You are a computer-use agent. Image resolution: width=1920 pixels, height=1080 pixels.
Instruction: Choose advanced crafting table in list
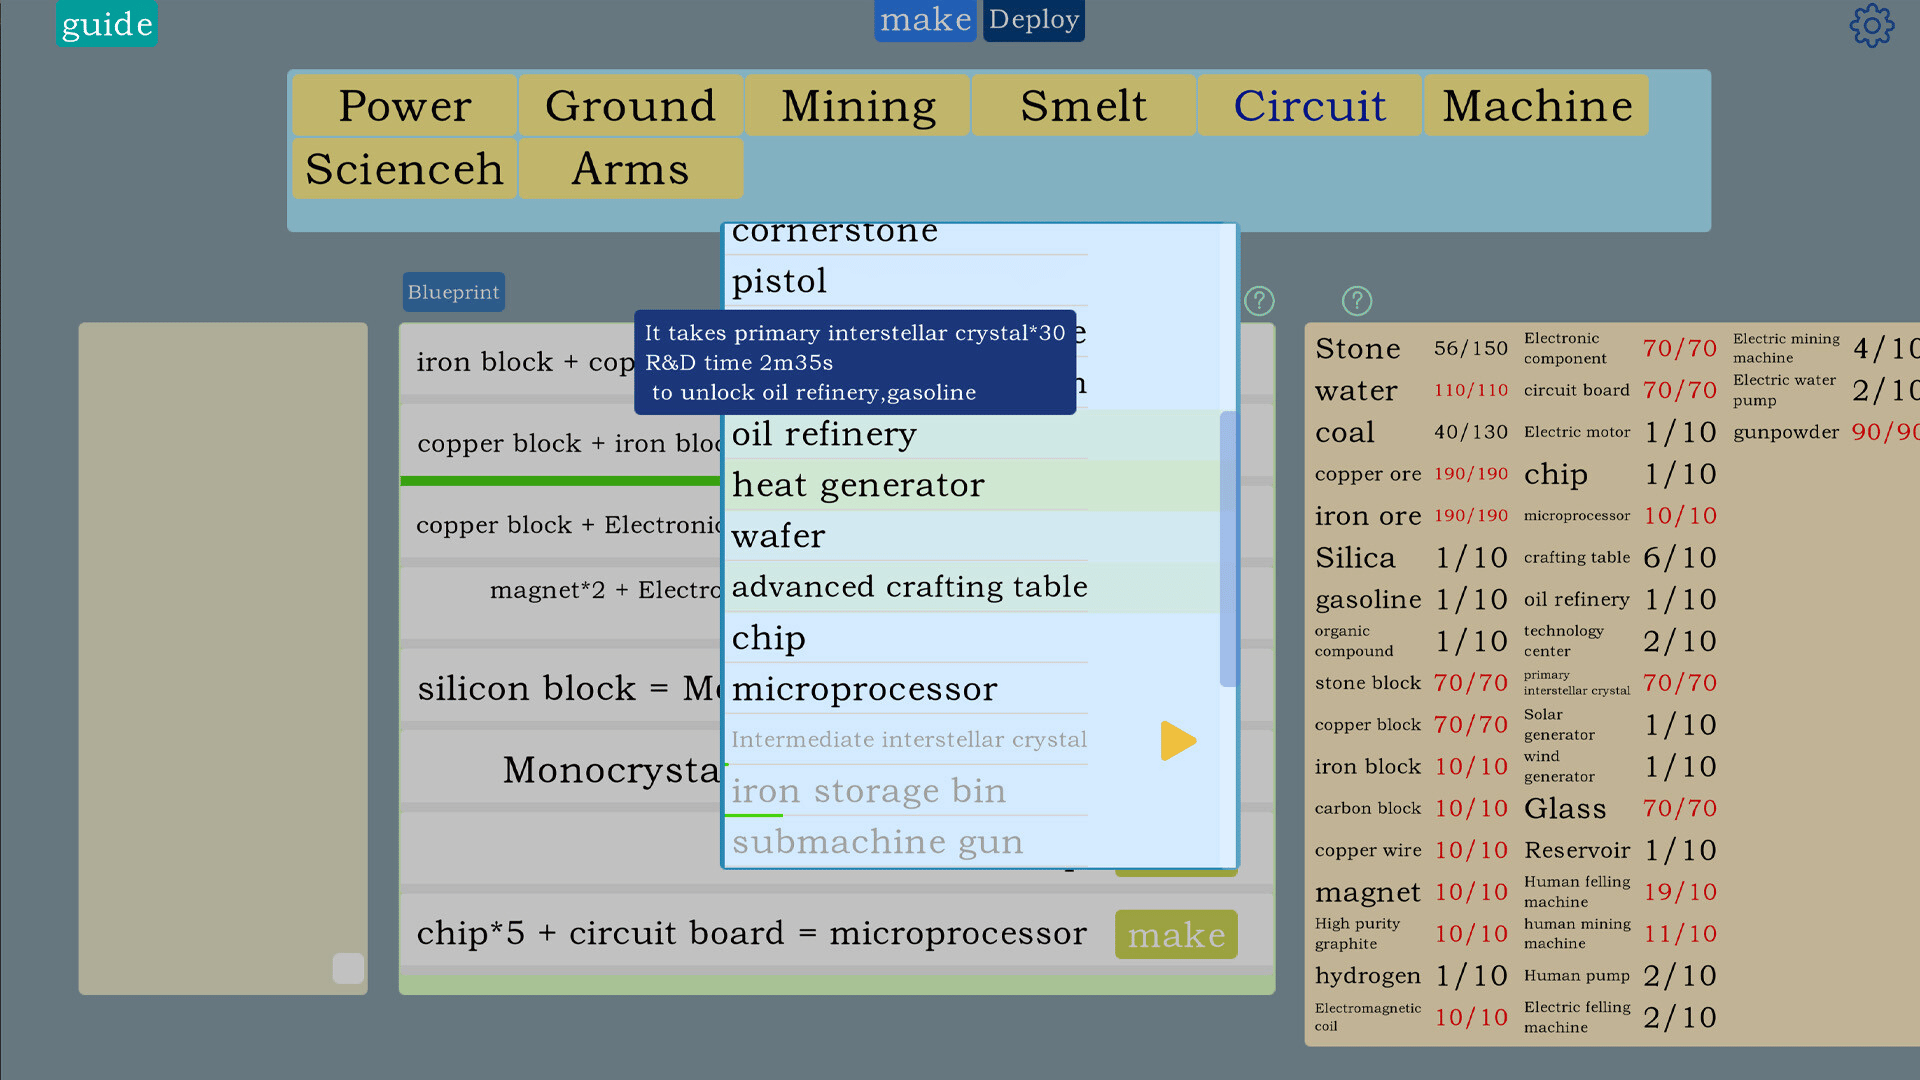pyautogui.click(x=909, y=587)
